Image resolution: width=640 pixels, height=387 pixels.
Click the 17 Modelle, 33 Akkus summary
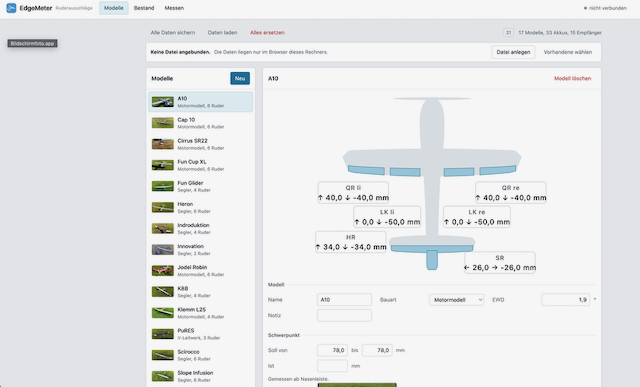[560, 33]
